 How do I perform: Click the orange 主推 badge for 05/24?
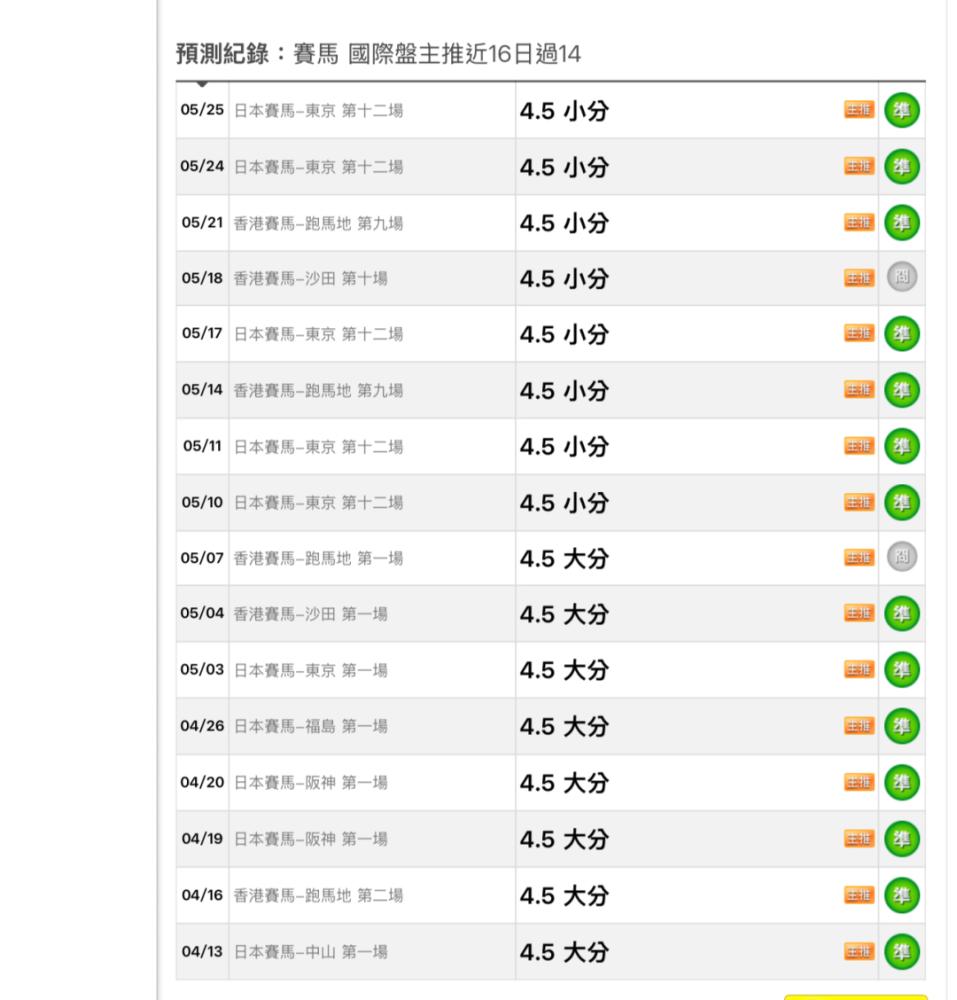tap(859, 166)
